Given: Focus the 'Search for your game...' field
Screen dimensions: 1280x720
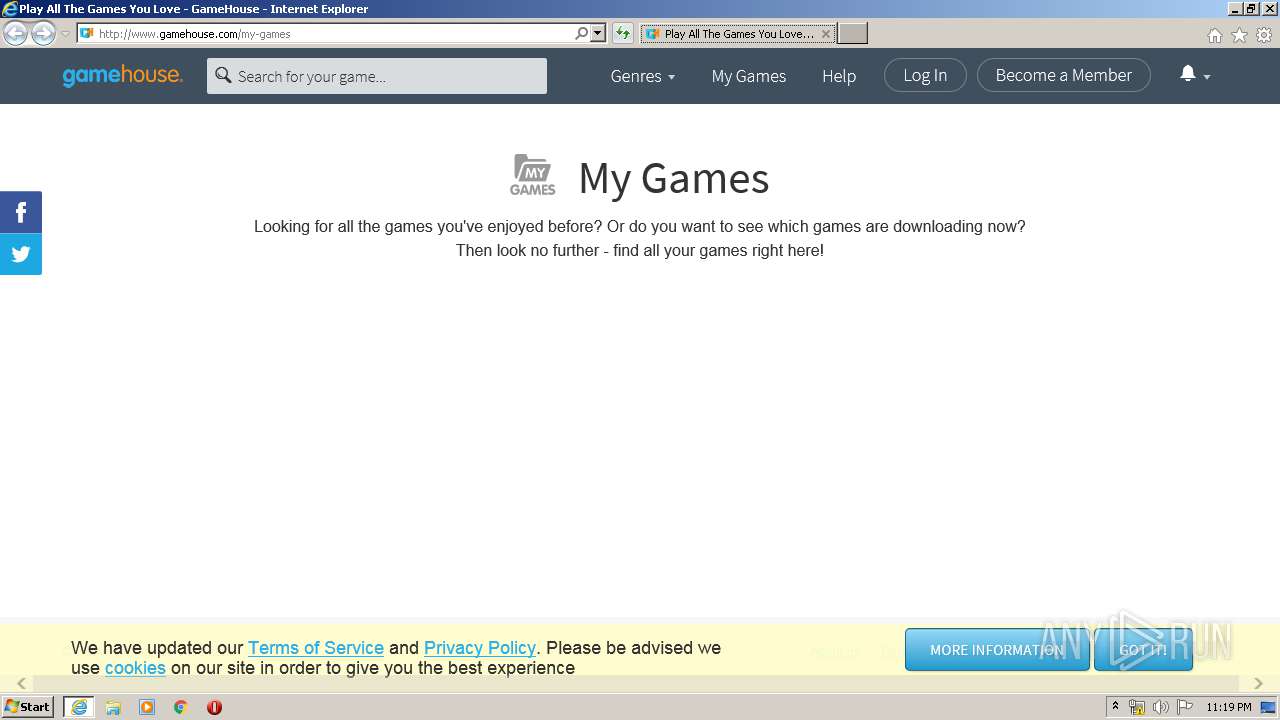Looking at the screenshot, I should click(377, 76).
